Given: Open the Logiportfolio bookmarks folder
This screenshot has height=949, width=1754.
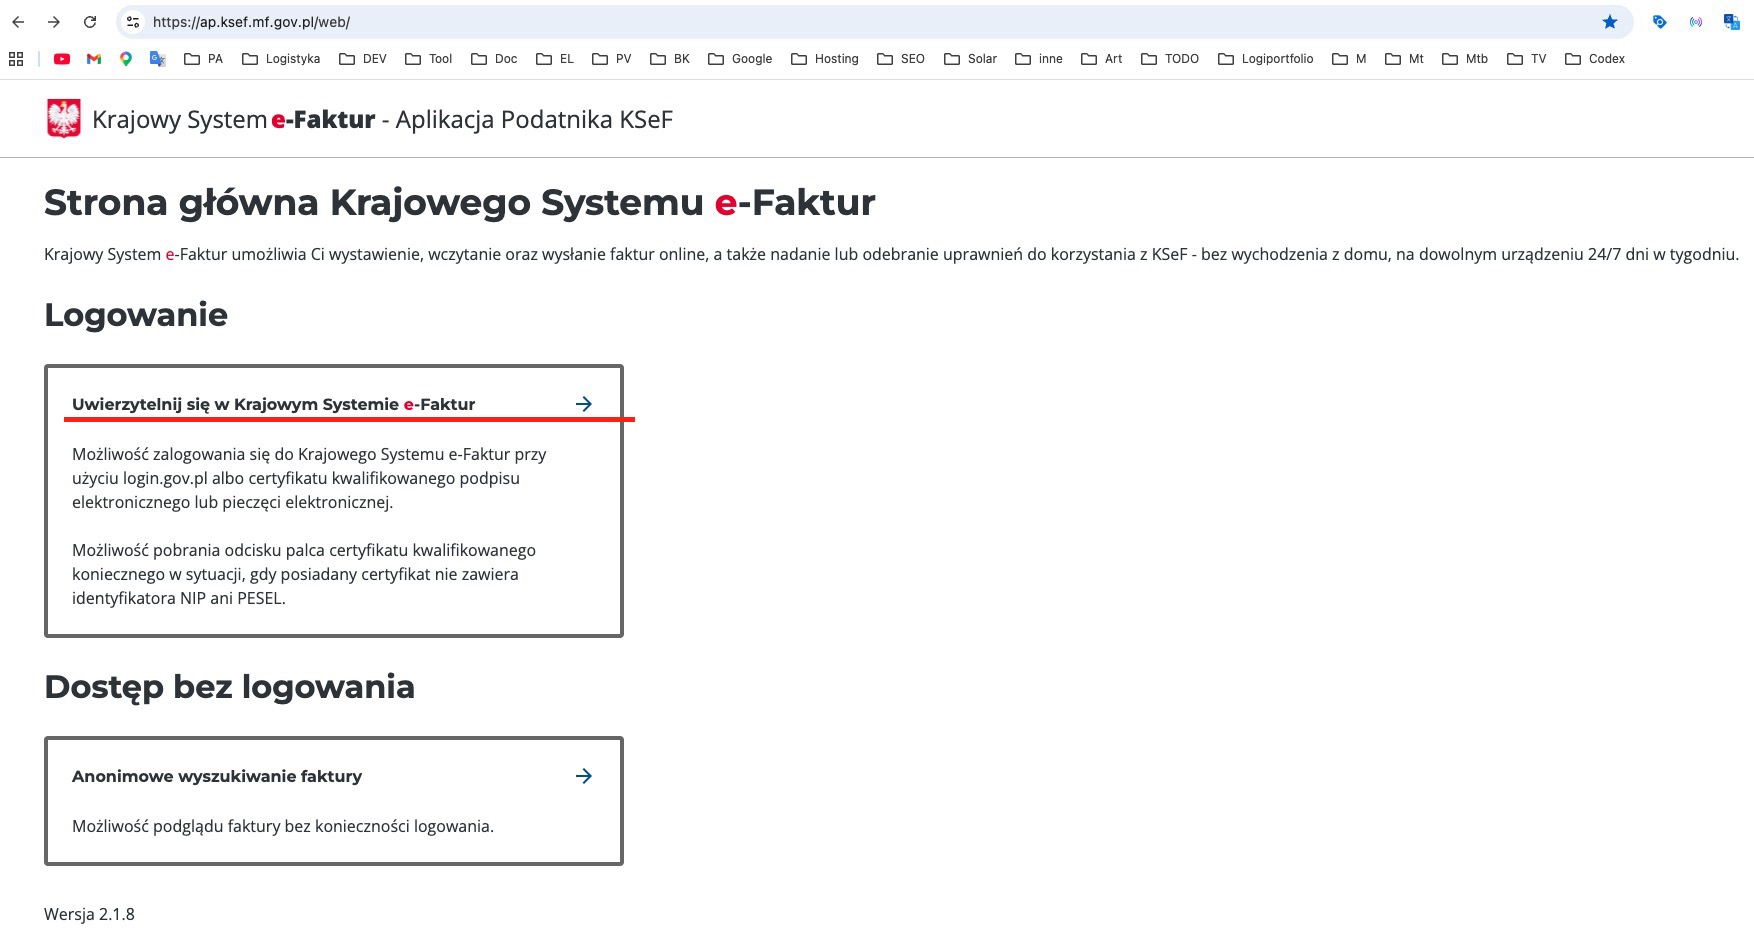Looking at the screenshot, I should tap(1266, 59).
